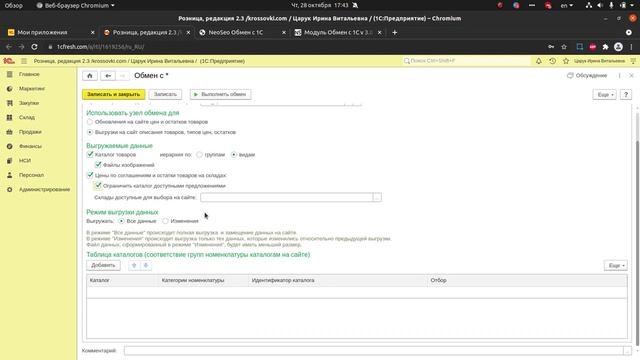The image size is (640, 360).
Task: Click the Записать button
Action: [165, 94]
